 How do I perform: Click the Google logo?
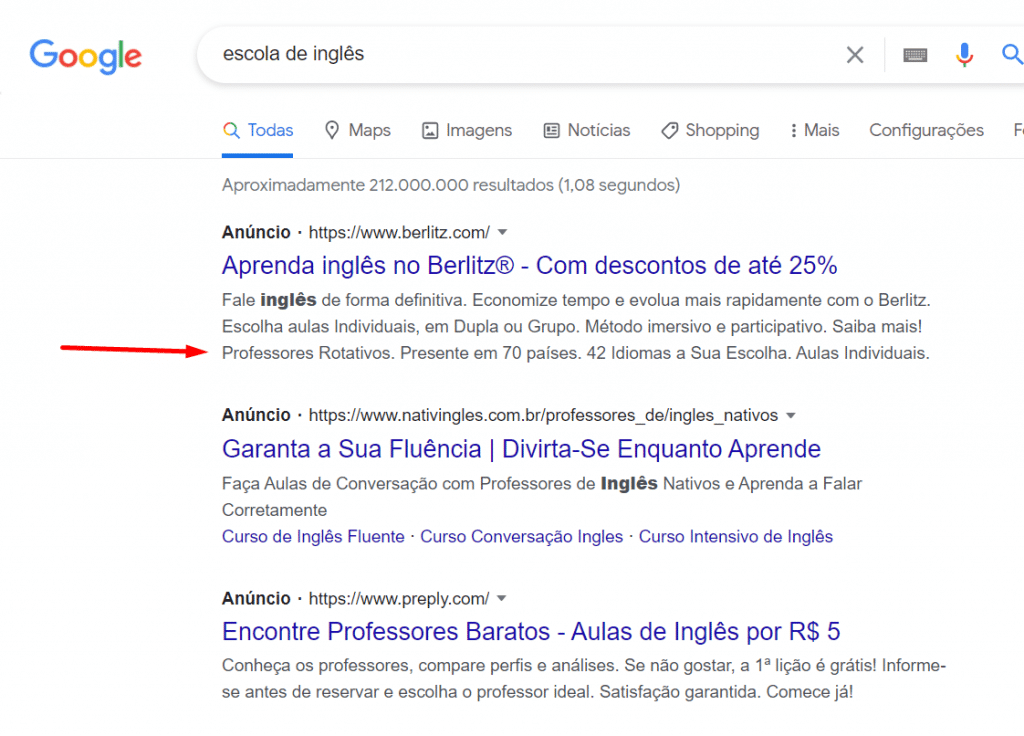point(86,56)
